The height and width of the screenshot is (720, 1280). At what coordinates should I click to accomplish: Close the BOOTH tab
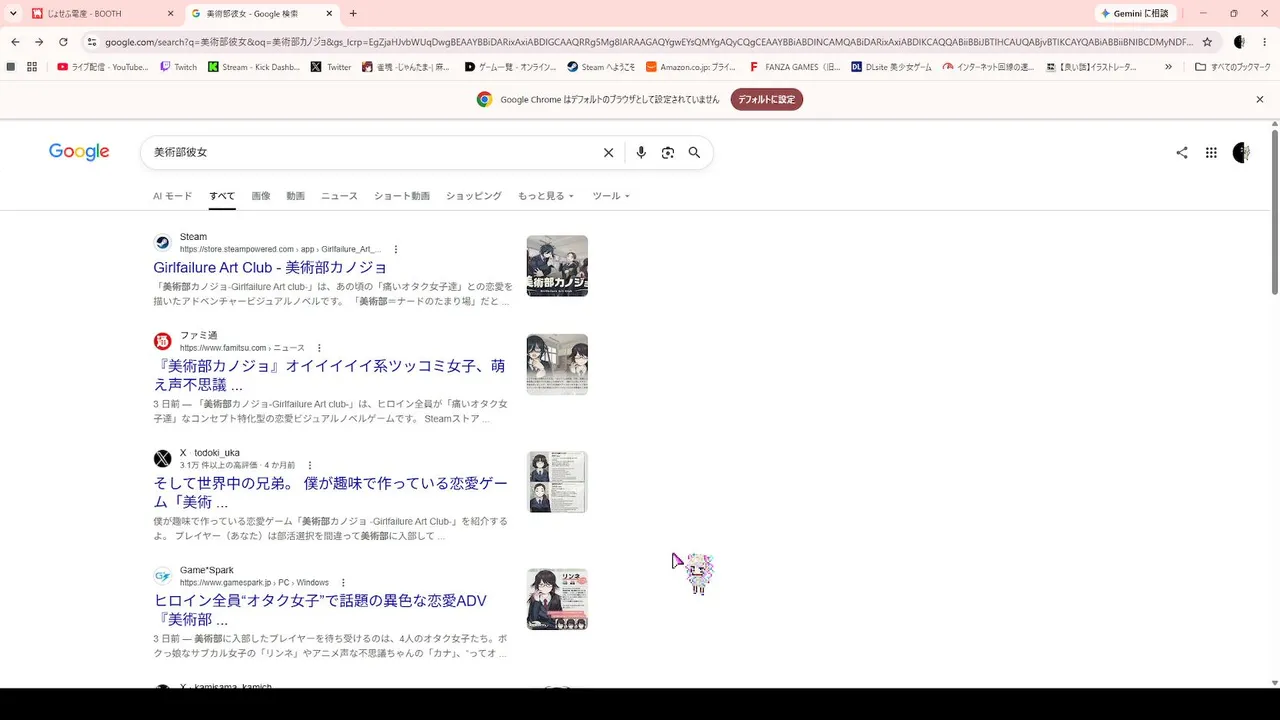tap(170, 14)
